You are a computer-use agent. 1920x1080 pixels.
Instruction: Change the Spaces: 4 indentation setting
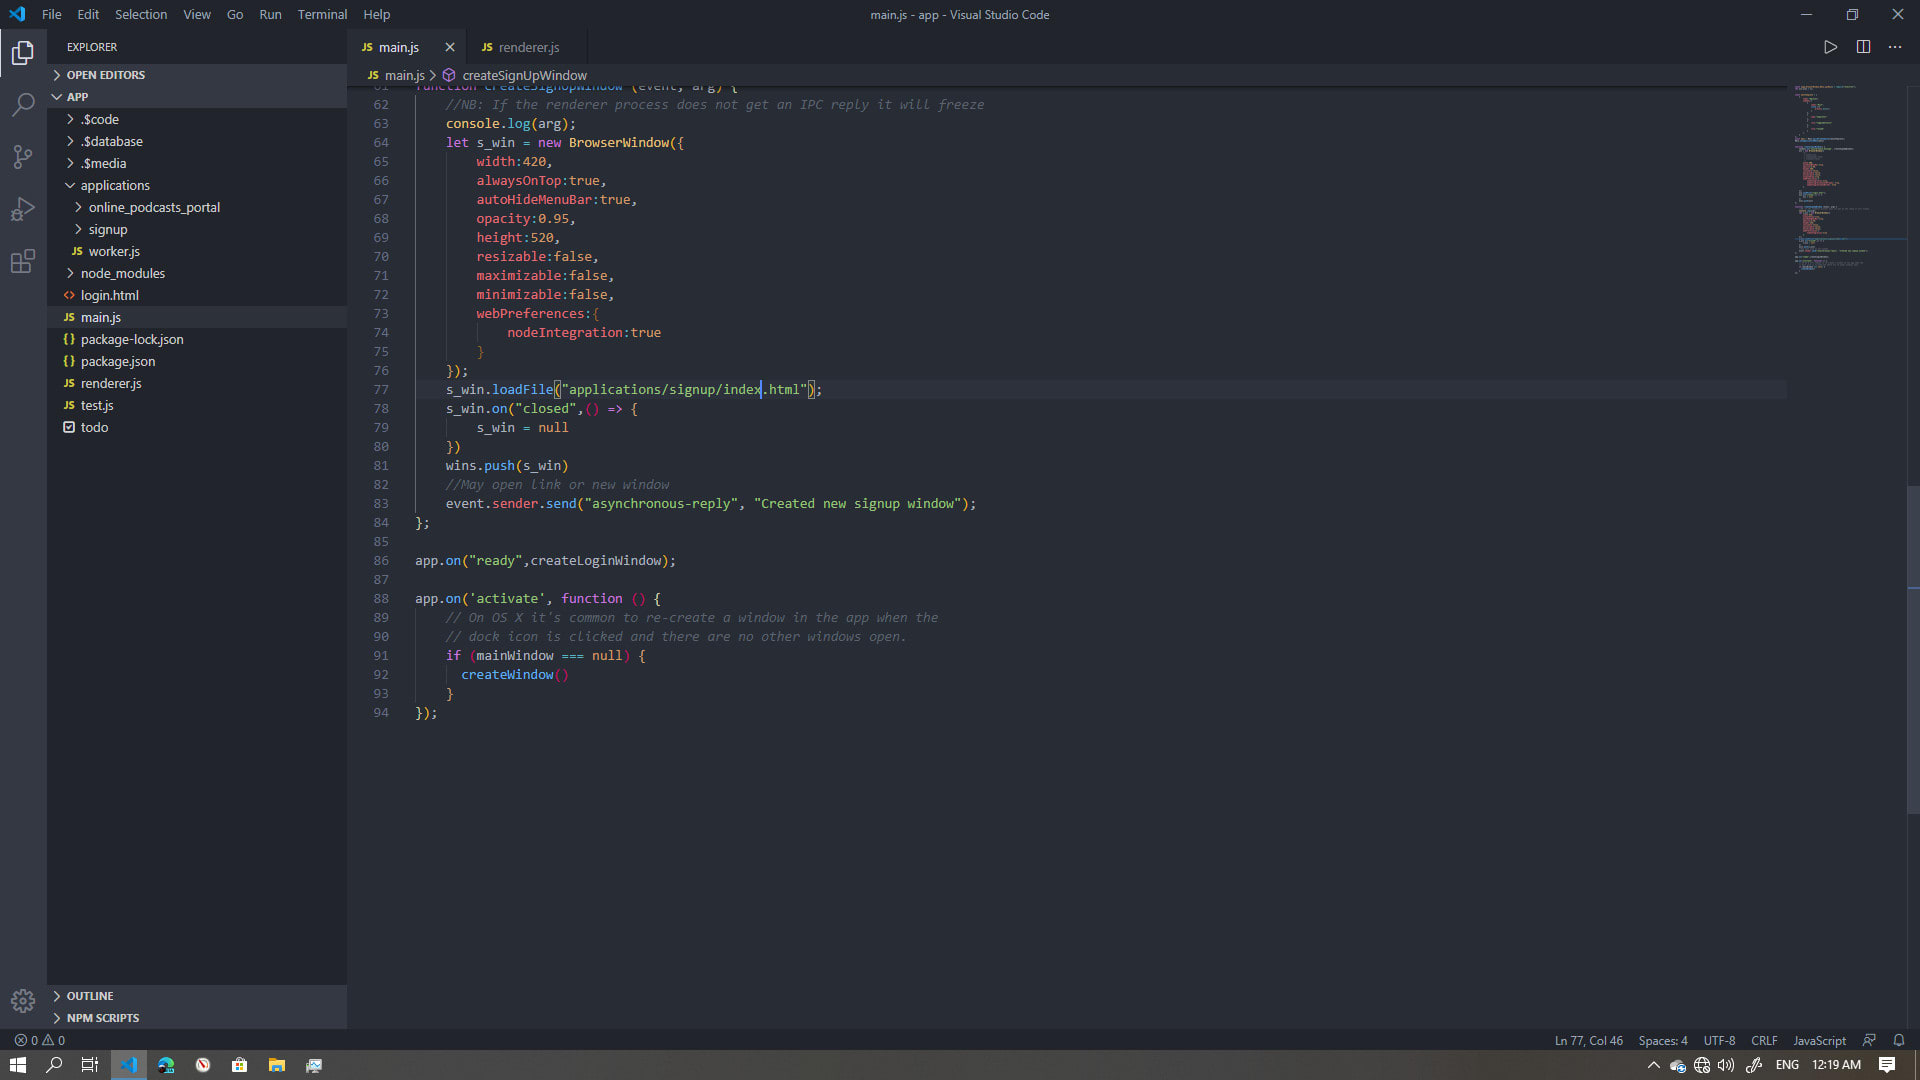click(1663, 1040)
